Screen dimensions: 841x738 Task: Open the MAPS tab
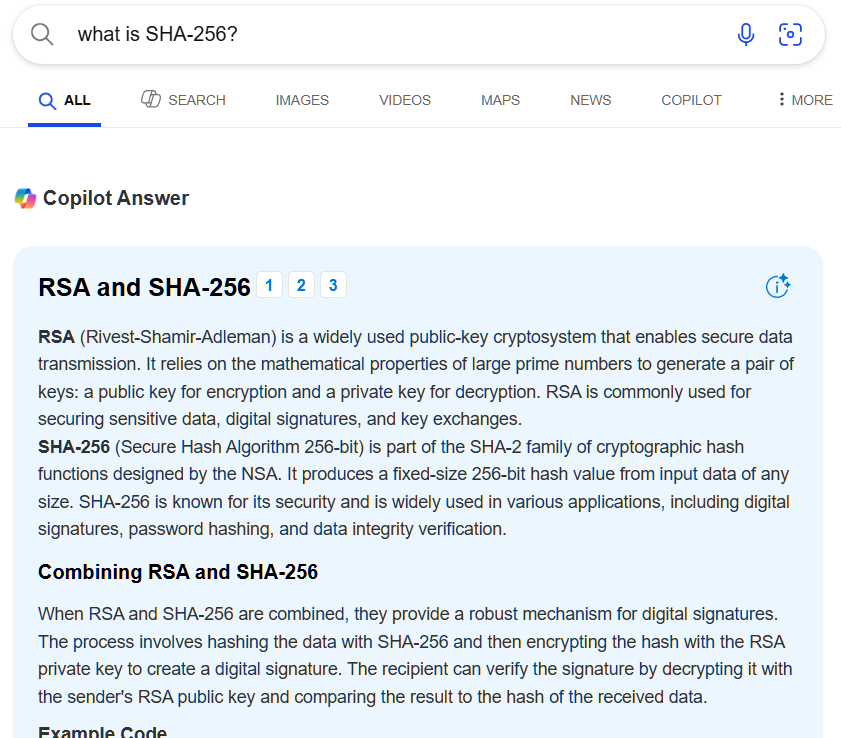[x=500, y=100]
